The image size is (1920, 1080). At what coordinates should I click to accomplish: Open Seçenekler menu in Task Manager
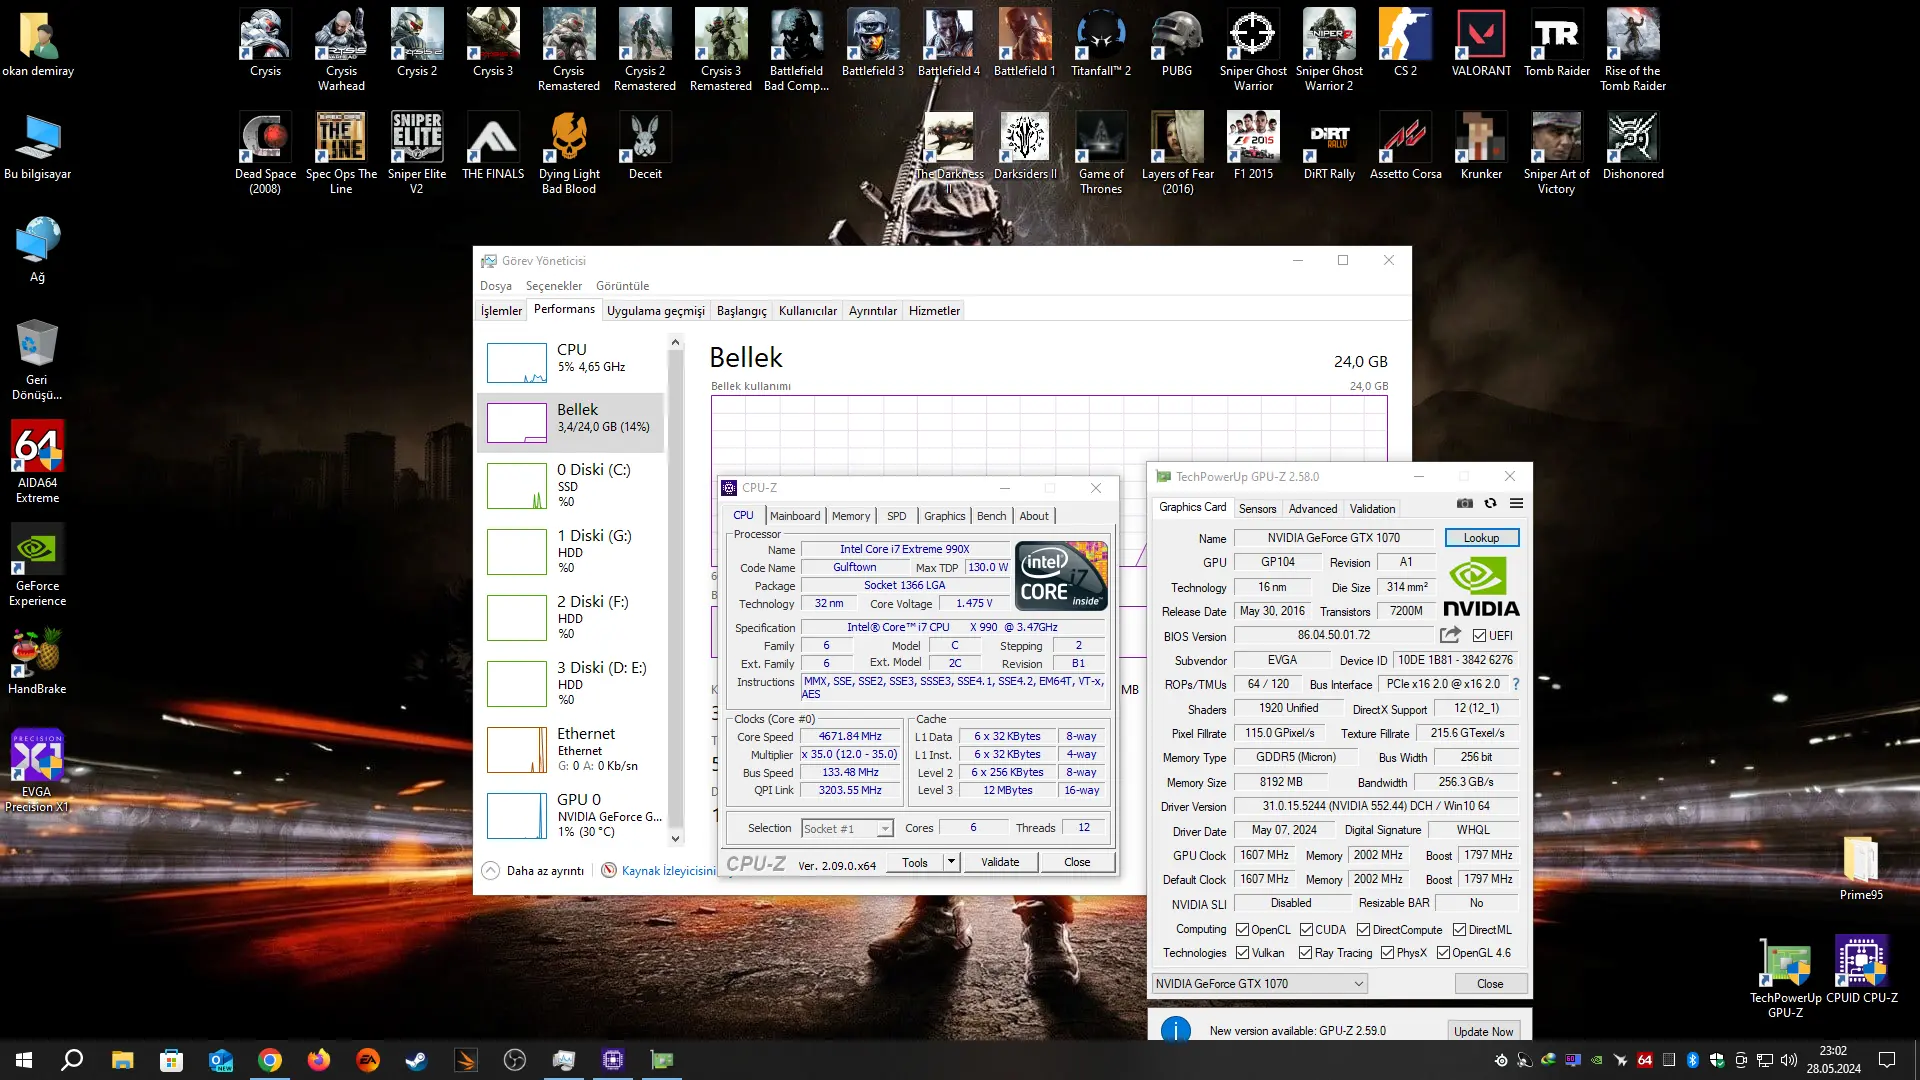[x=553, y=286]
